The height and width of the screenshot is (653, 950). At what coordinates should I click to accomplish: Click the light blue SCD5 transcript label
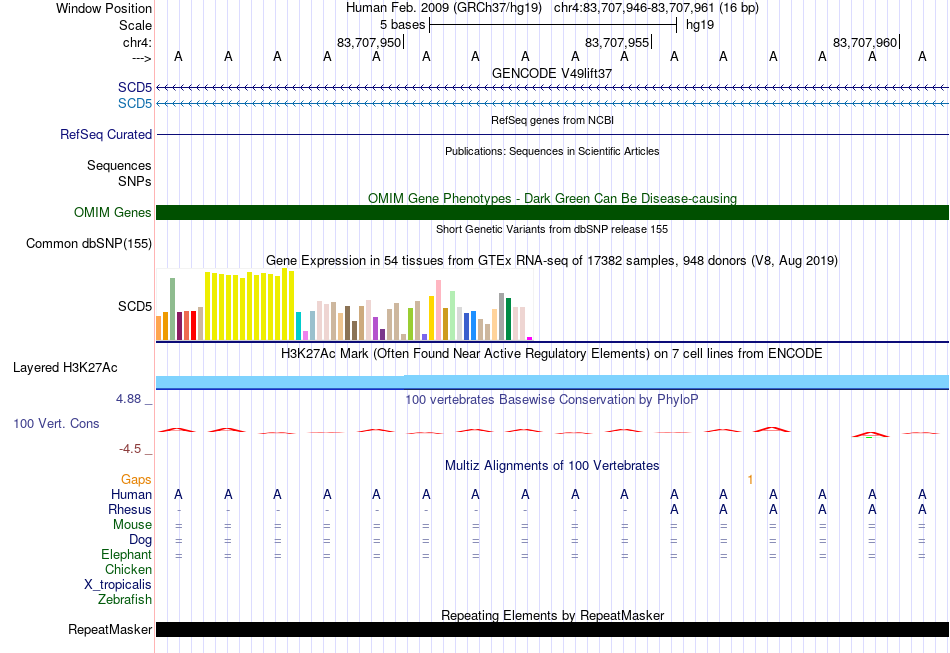(135, 104)
